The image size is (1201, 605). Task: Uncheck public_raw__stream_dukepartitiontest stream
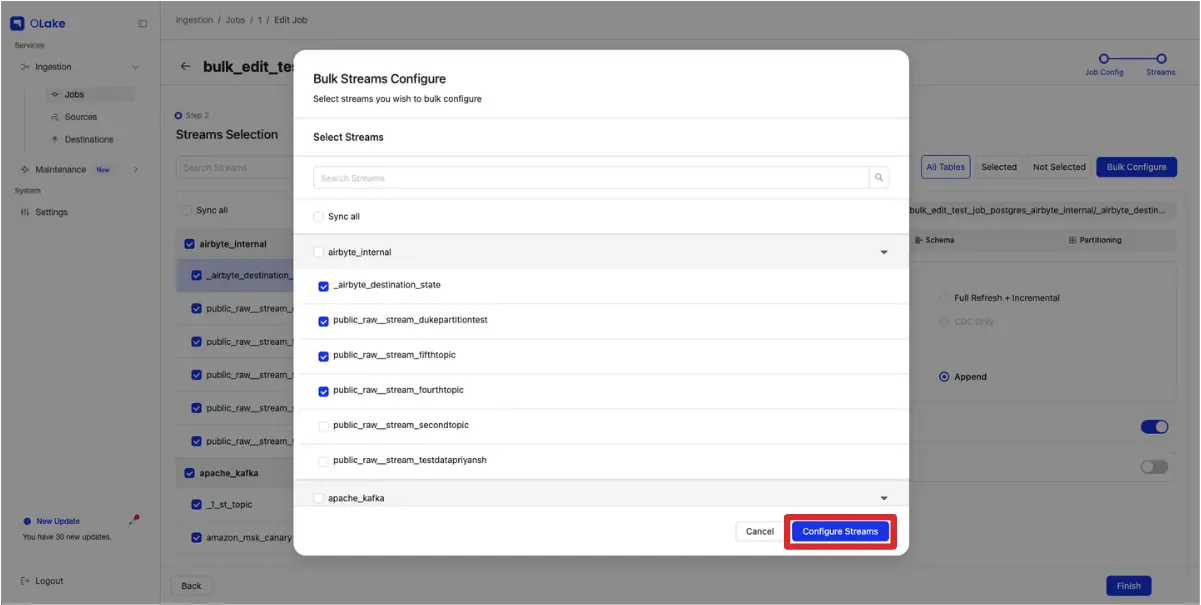coord(323,321)
